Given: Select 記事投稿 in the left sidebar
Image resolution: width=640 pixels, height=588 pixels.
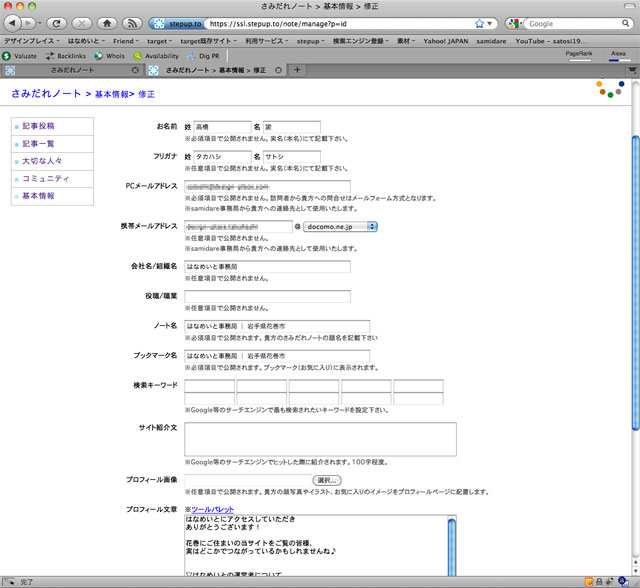Looking at the screenshot, I should pos(38,126).
